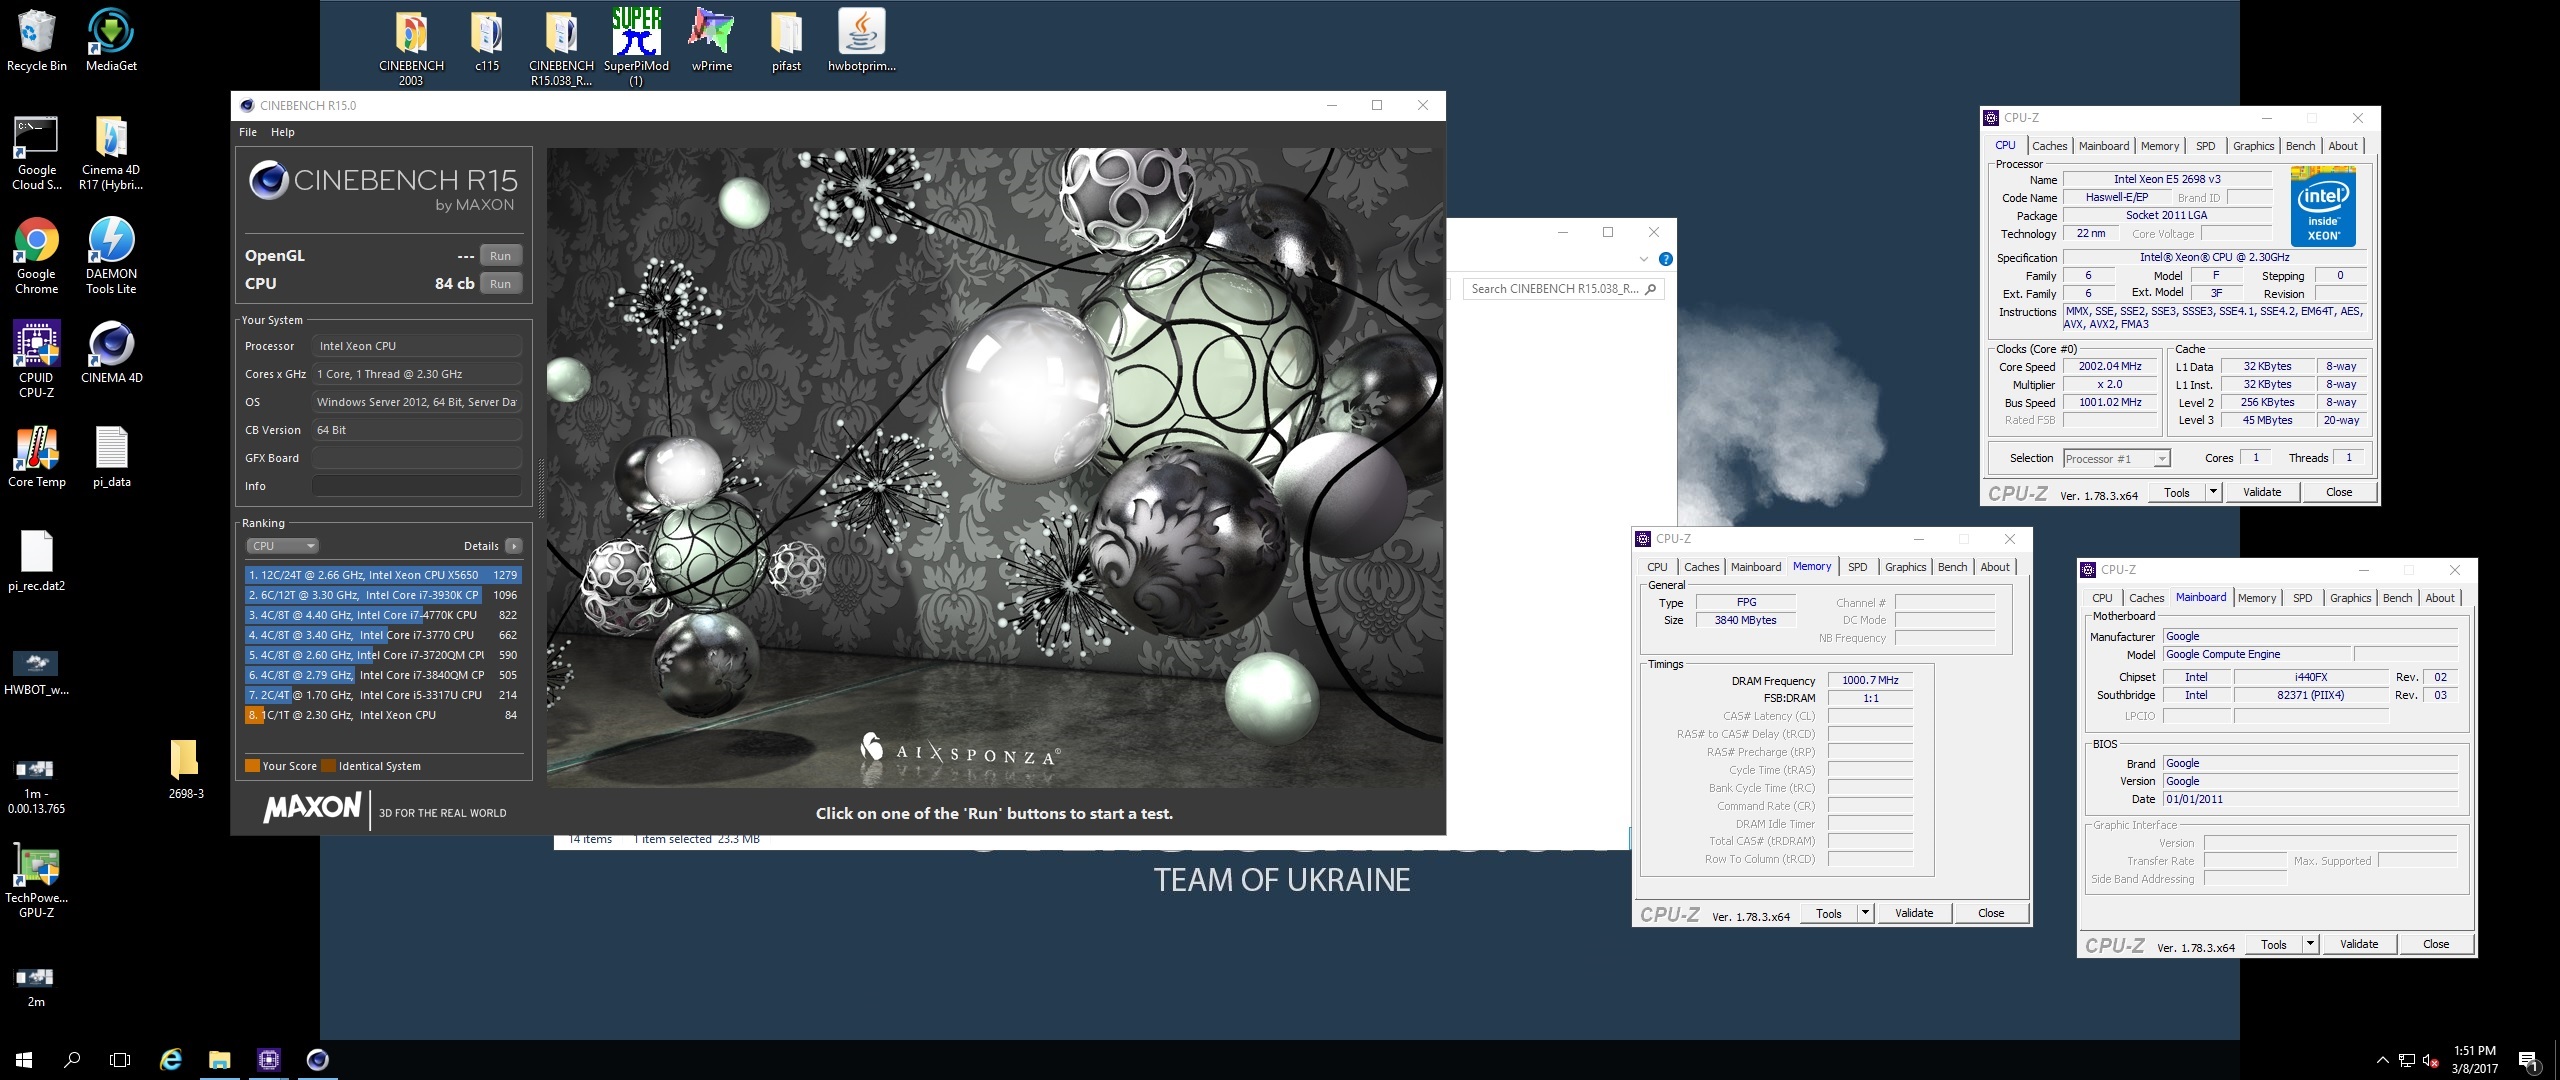The image size is (2560, 1080).
Task: Open the MediaGet desktop icon
Action: (x=111, y=40)
